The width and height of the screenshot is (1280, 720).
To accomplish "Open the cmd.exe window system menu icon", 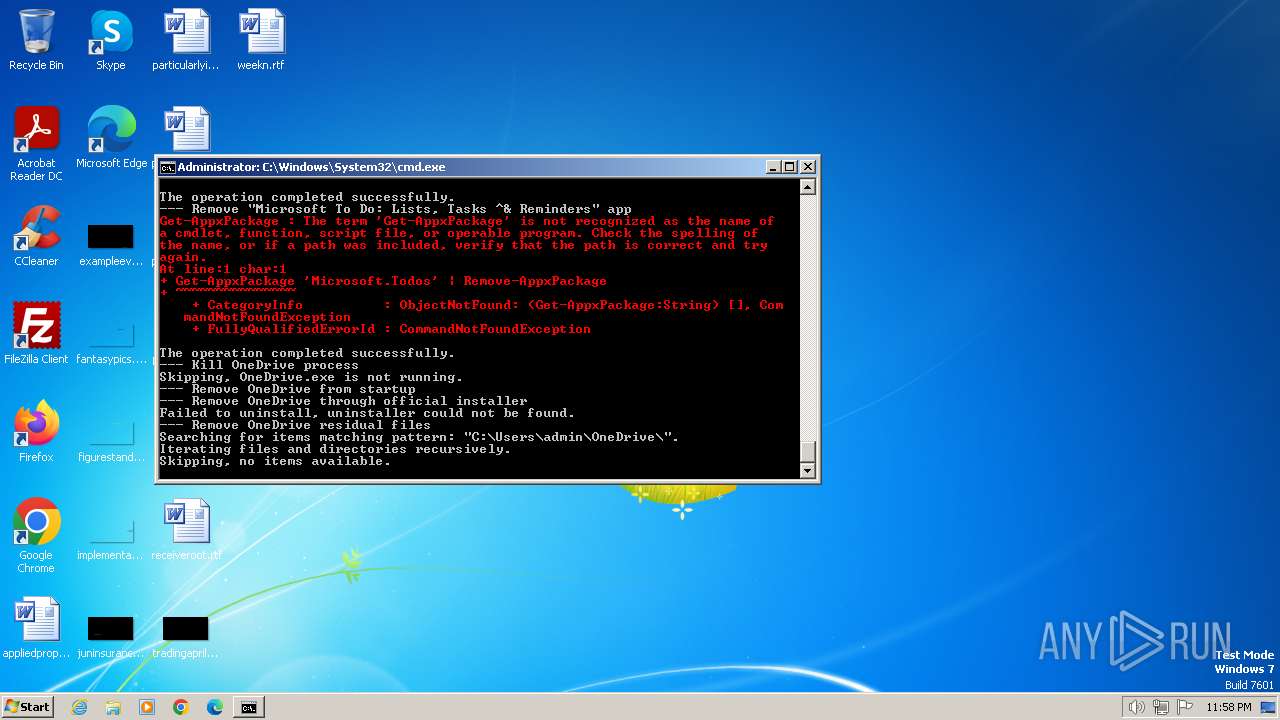I will 168,167.
